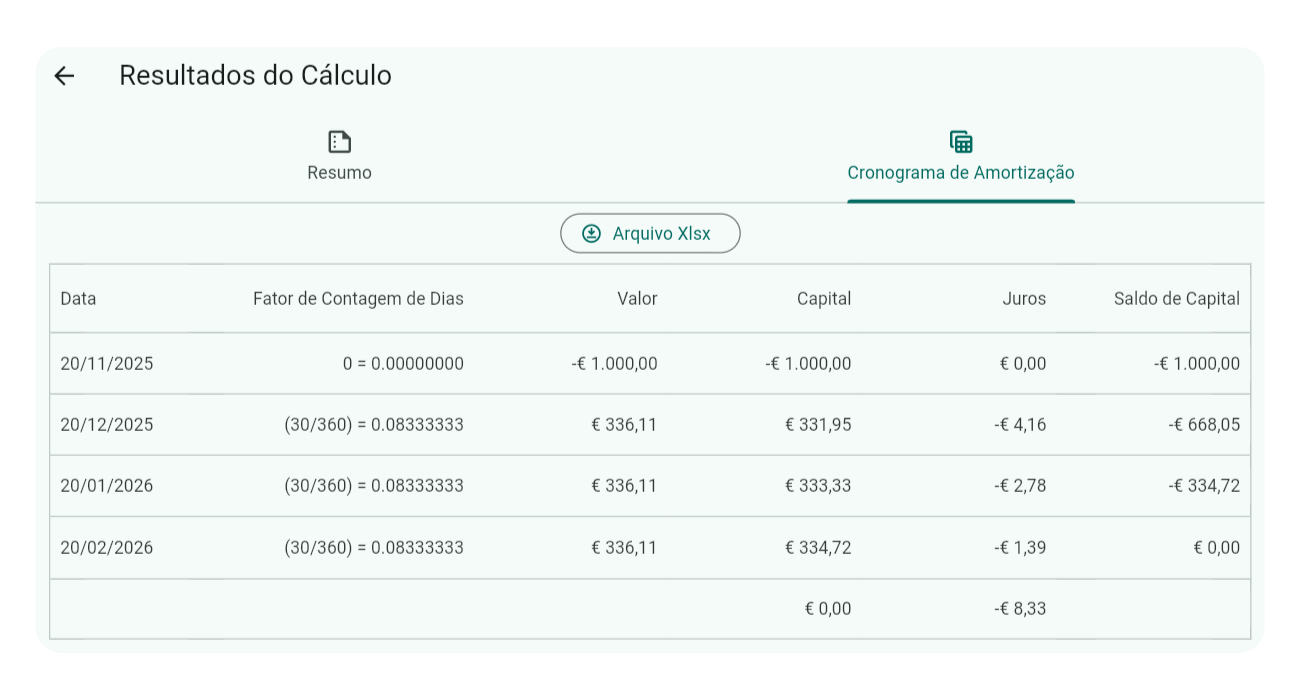Click the Data column header
Screen dimensions: 1300x700
[x=78, y=299]
